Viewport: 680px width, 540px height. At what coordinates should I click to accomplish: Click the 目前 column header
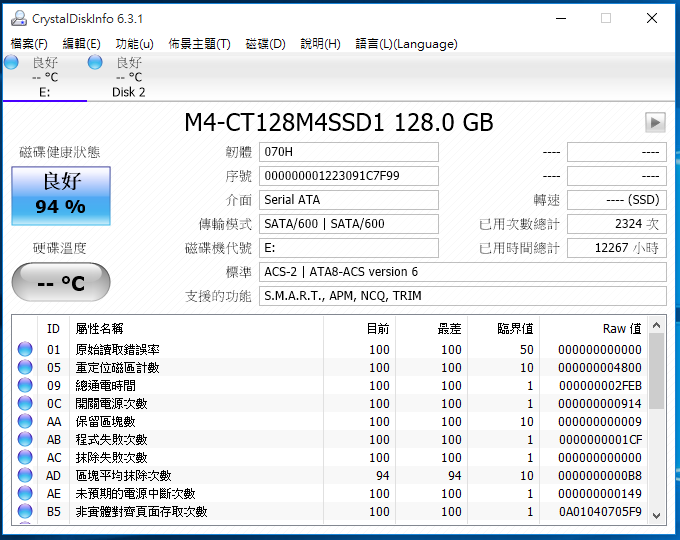point(360,329)
